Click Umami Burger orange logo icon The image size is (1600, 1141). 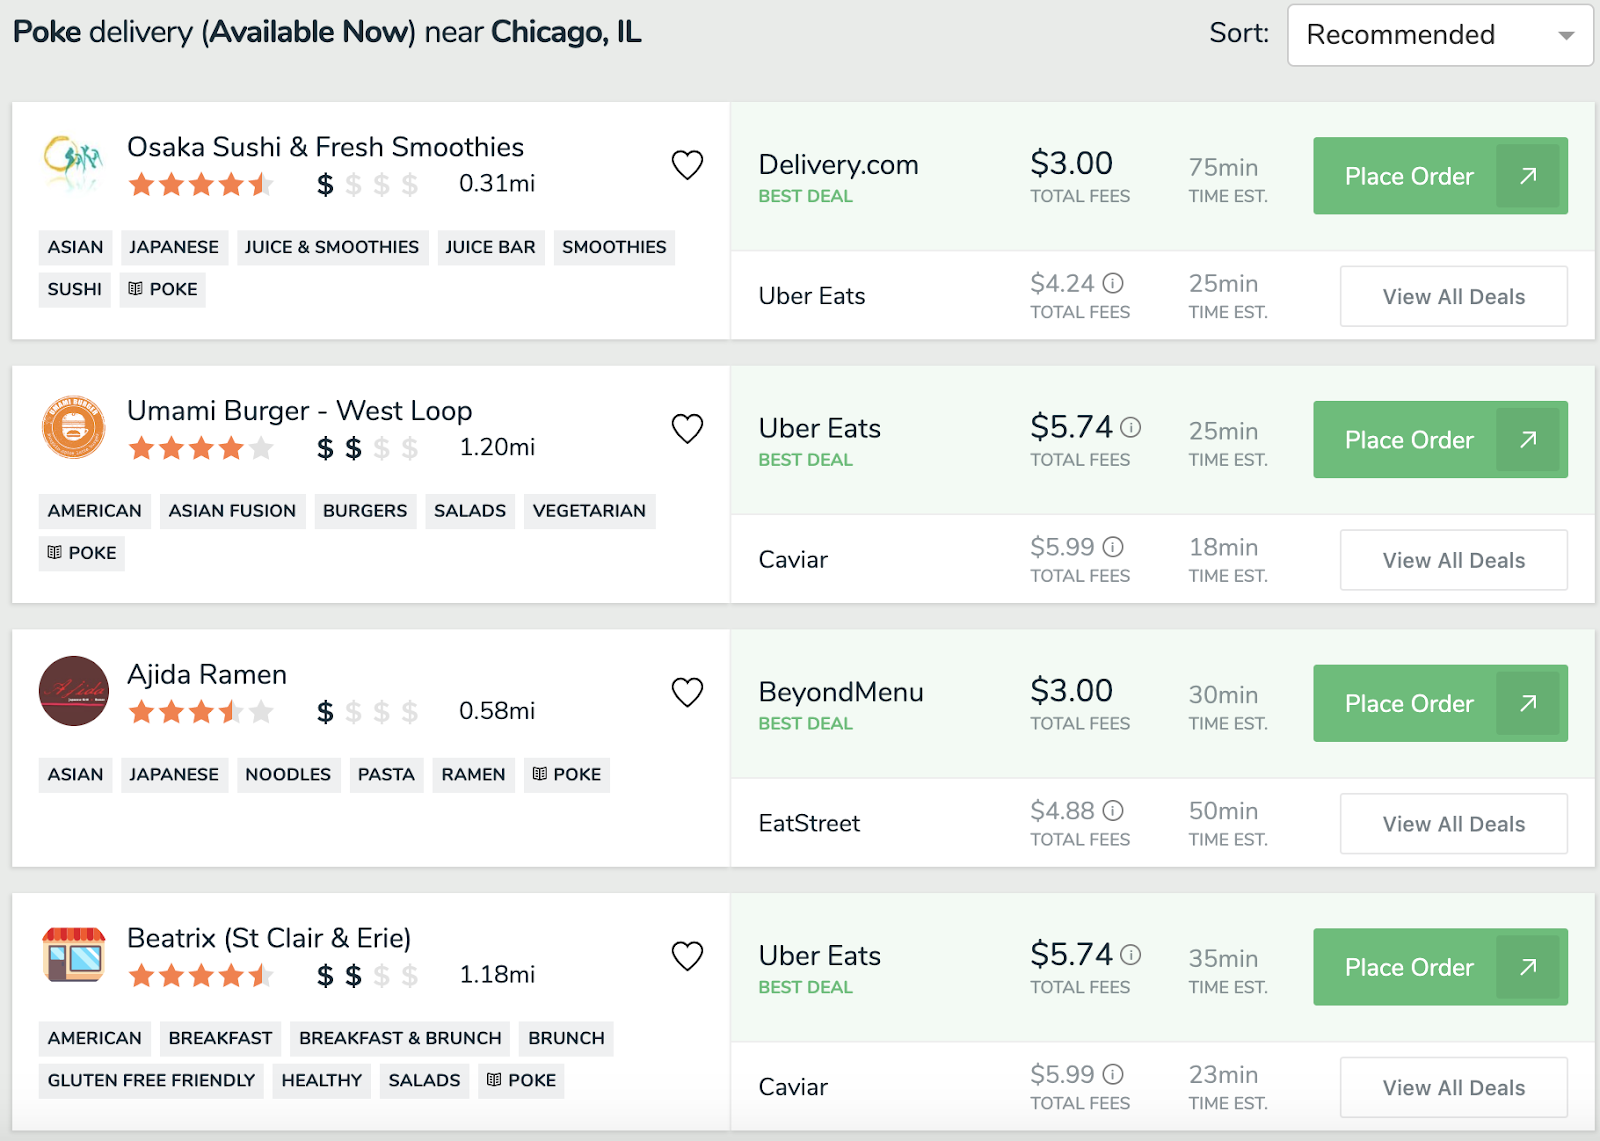click(73, 427)
